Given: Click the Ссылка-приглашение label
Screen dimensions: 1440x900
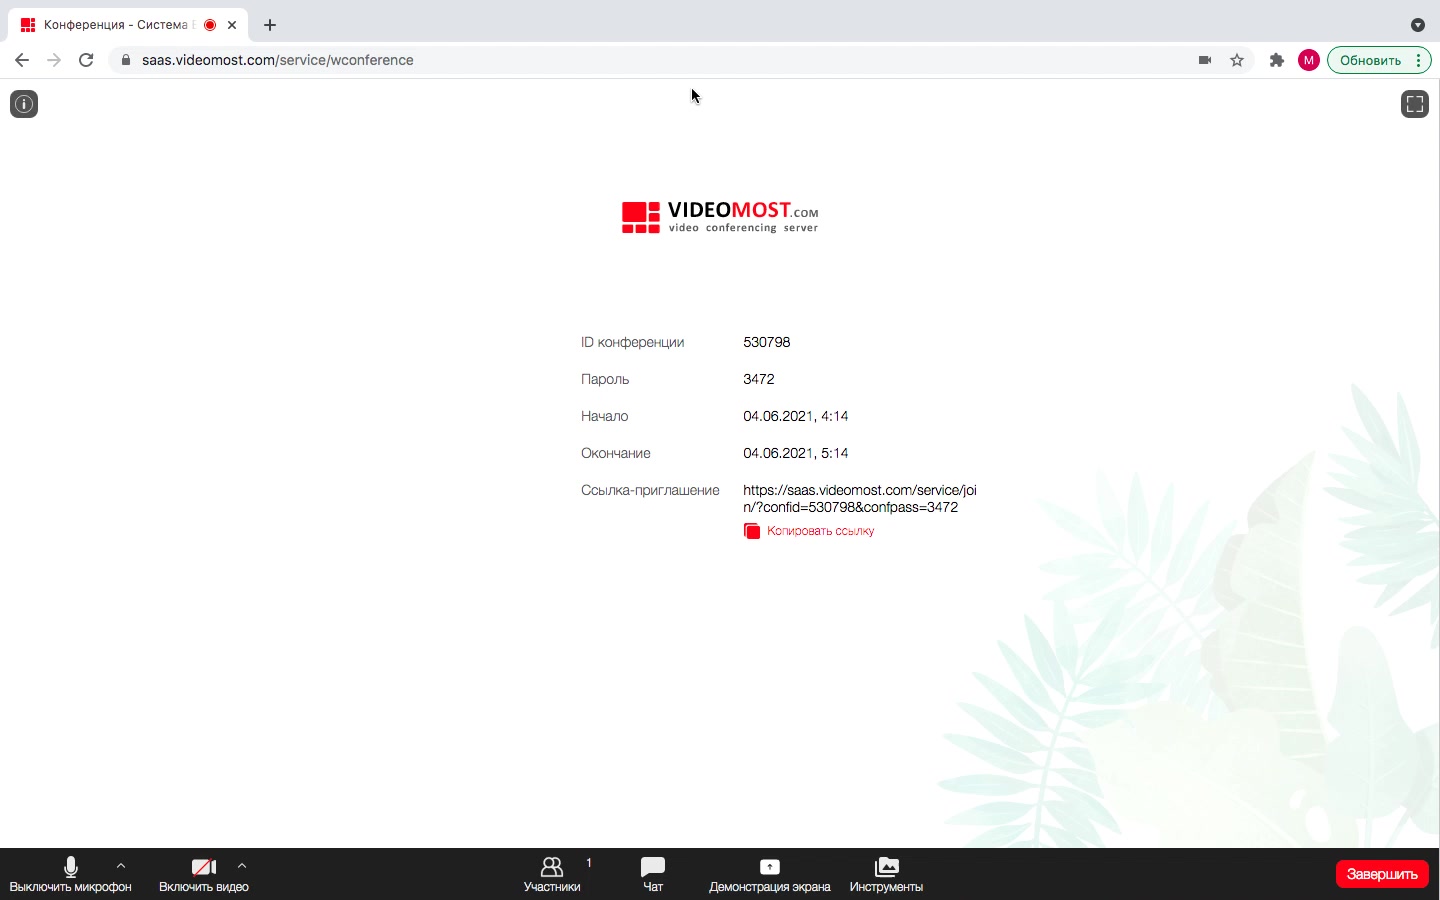Looking at the screenshot, I should pos(650,490).
